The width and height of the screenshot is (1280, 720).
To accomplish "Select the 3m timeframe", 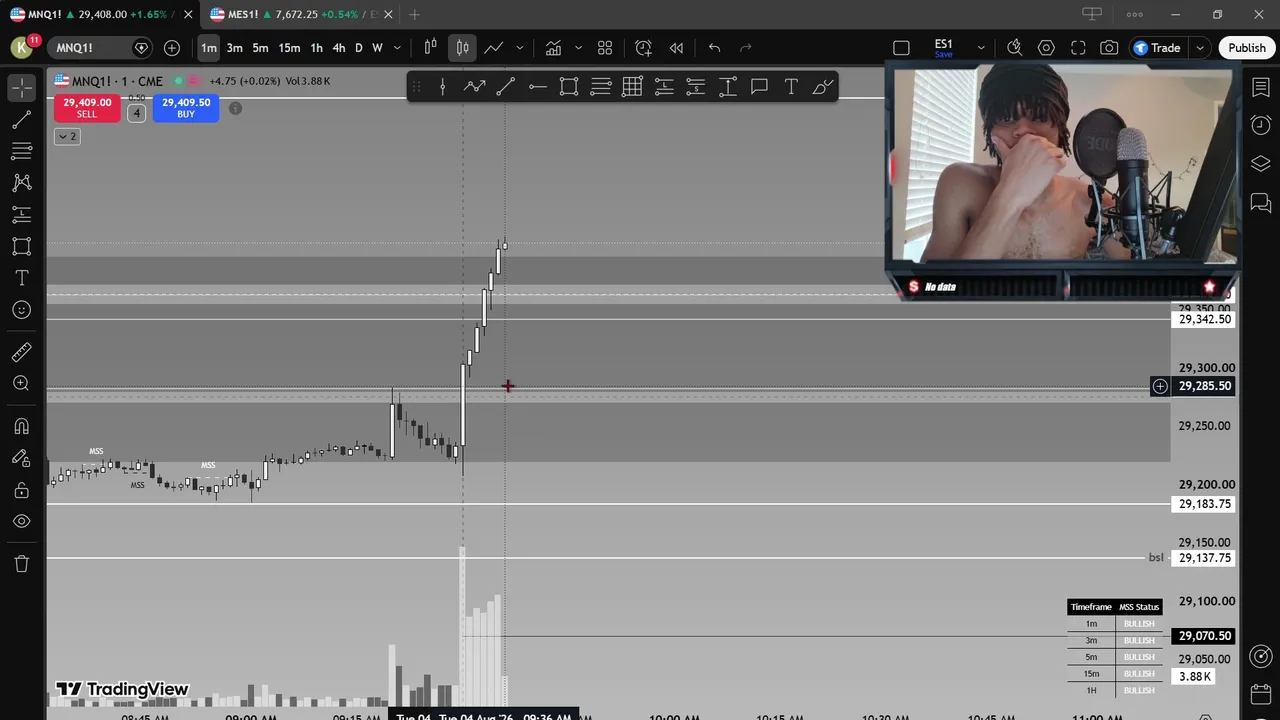I will coord(234,48).
